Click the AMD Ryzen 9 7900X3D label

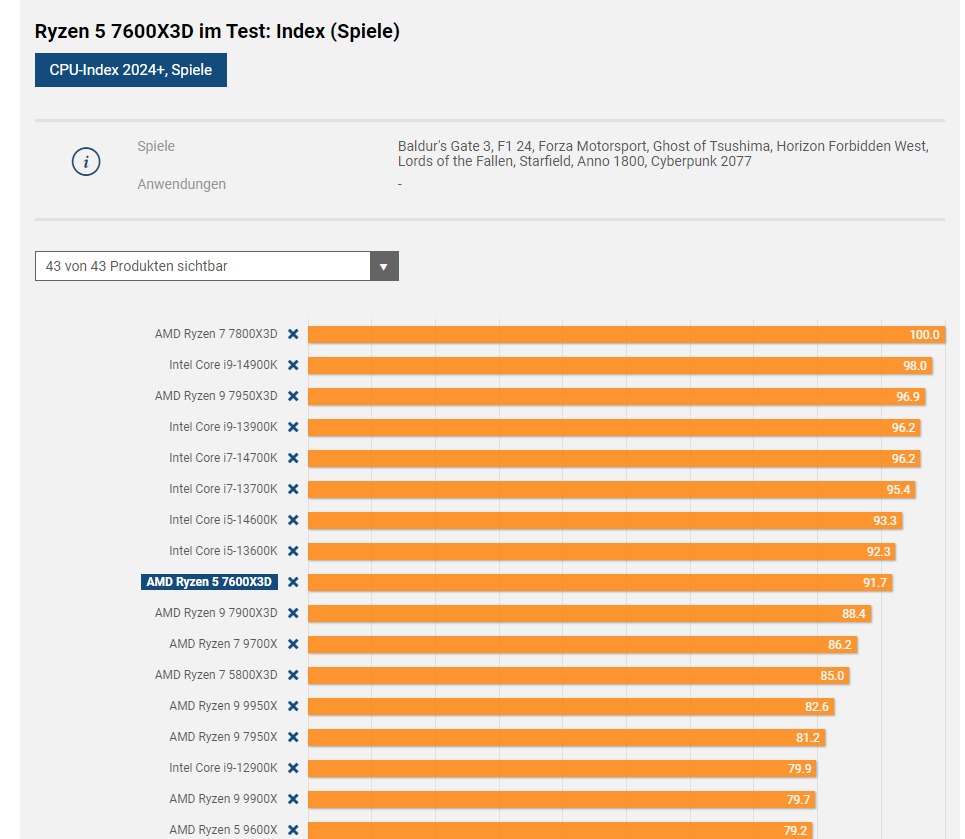point(216,612)
